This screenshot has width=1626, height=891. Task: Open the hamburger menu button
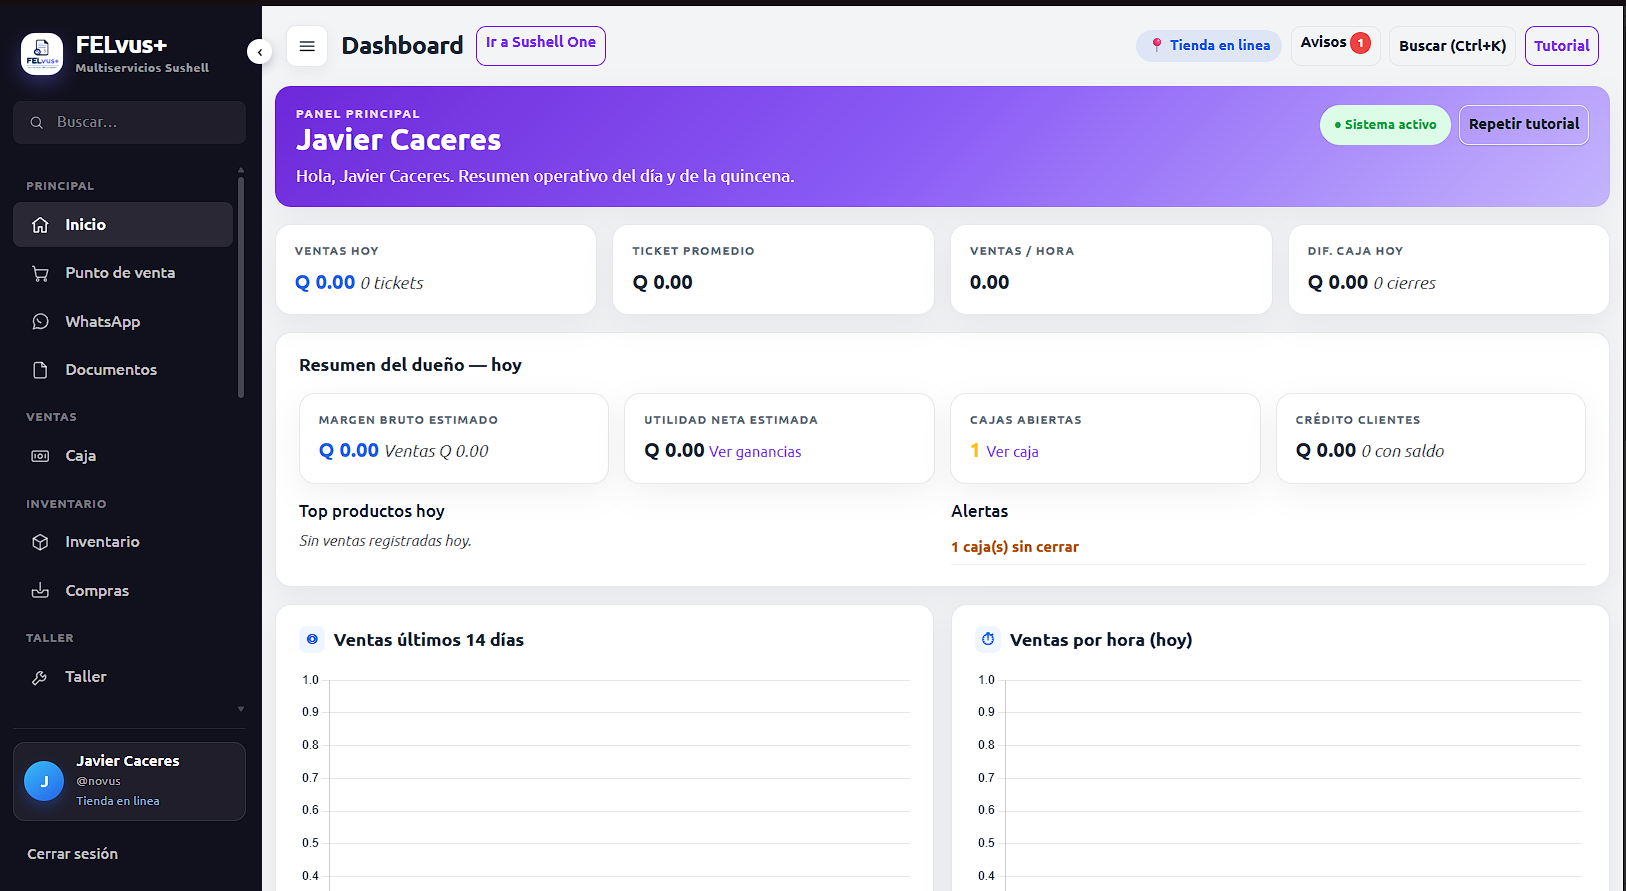[307, 46]
